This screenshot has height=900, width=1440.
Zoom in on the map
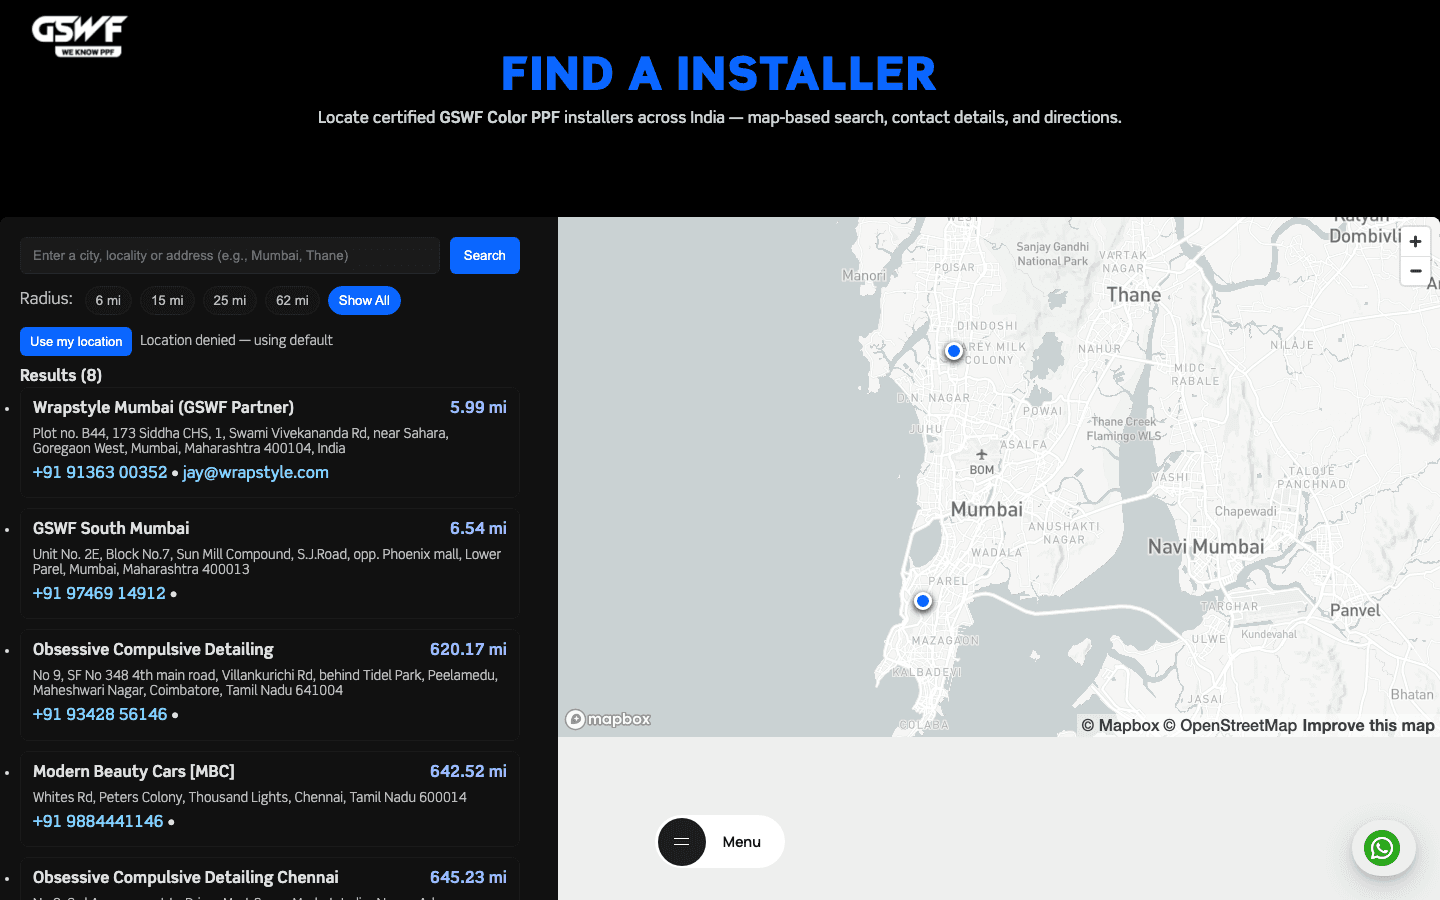tap(1415, 242)
